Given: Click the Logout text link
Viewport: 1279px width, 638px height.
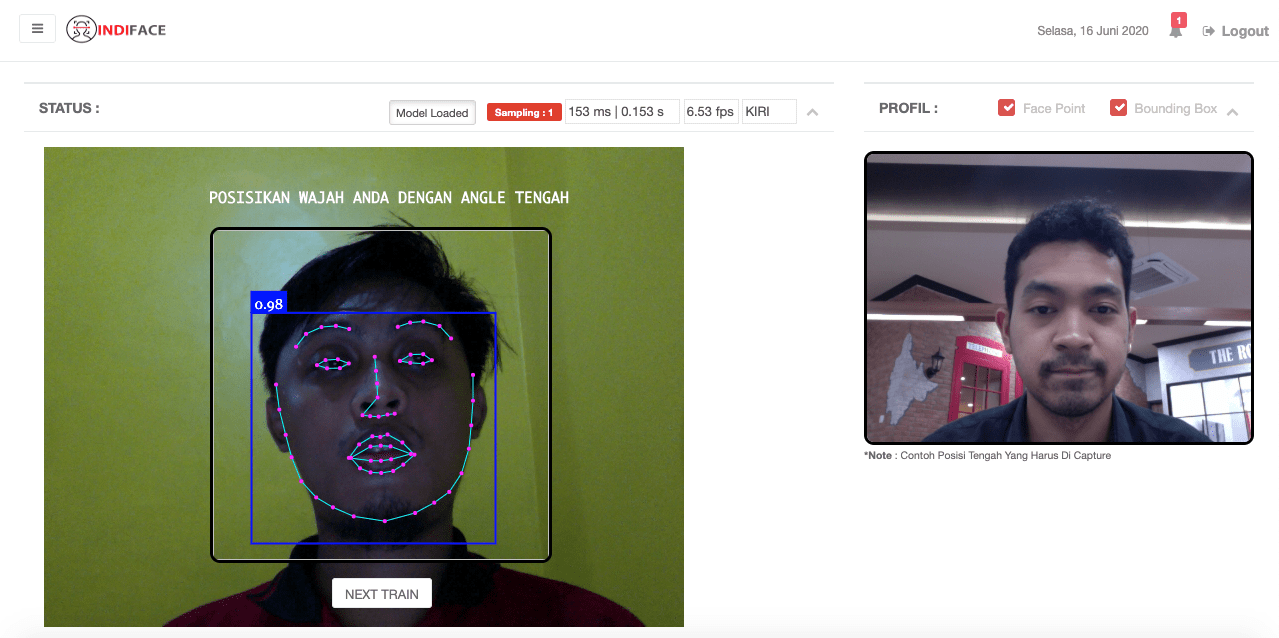Looking at the screenshot, I should pyautogui.click(x=1245, y=31).
